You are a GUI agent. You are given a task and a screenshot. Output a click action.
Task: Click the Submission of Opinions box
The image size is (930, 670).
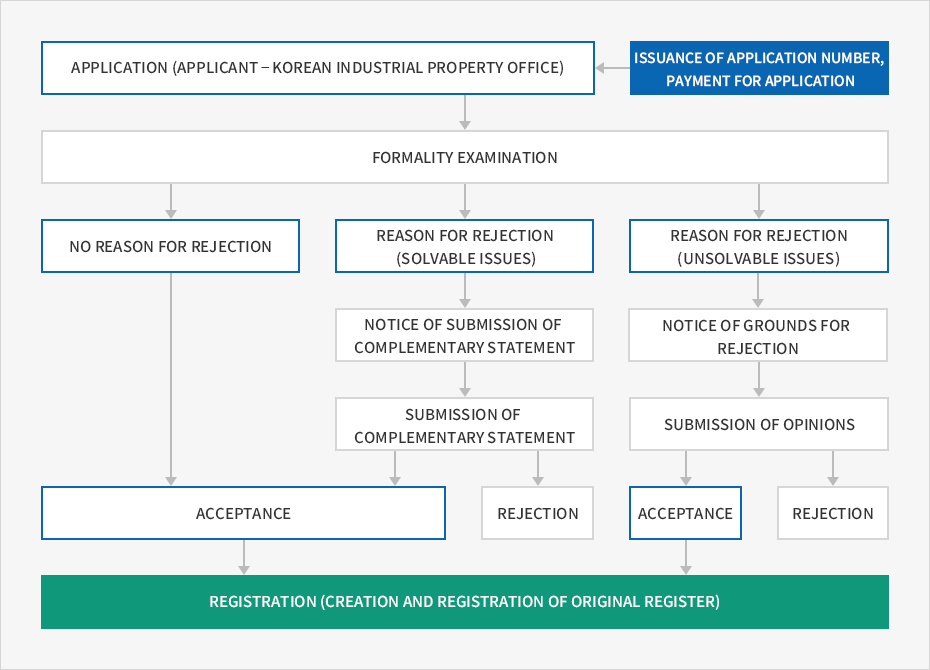759,425
